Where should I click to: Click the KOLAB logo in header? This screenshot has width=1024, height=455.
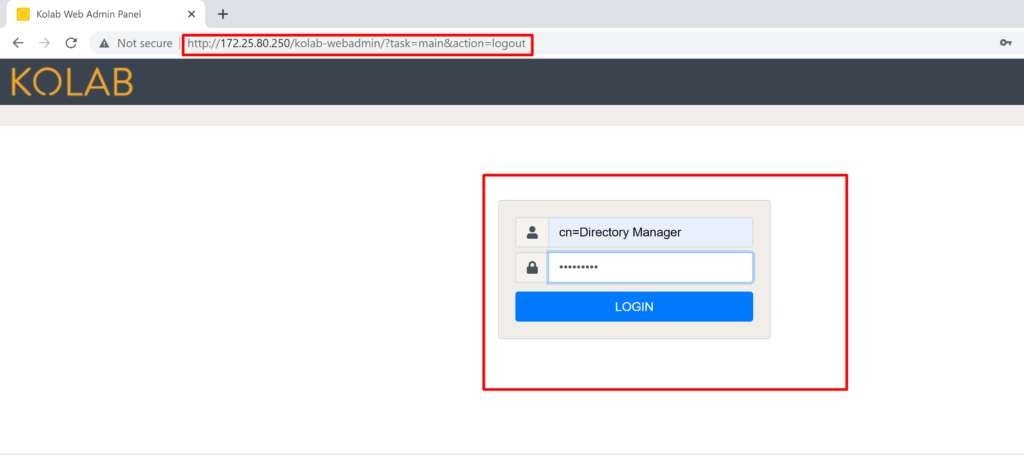[x=72, y=82]
